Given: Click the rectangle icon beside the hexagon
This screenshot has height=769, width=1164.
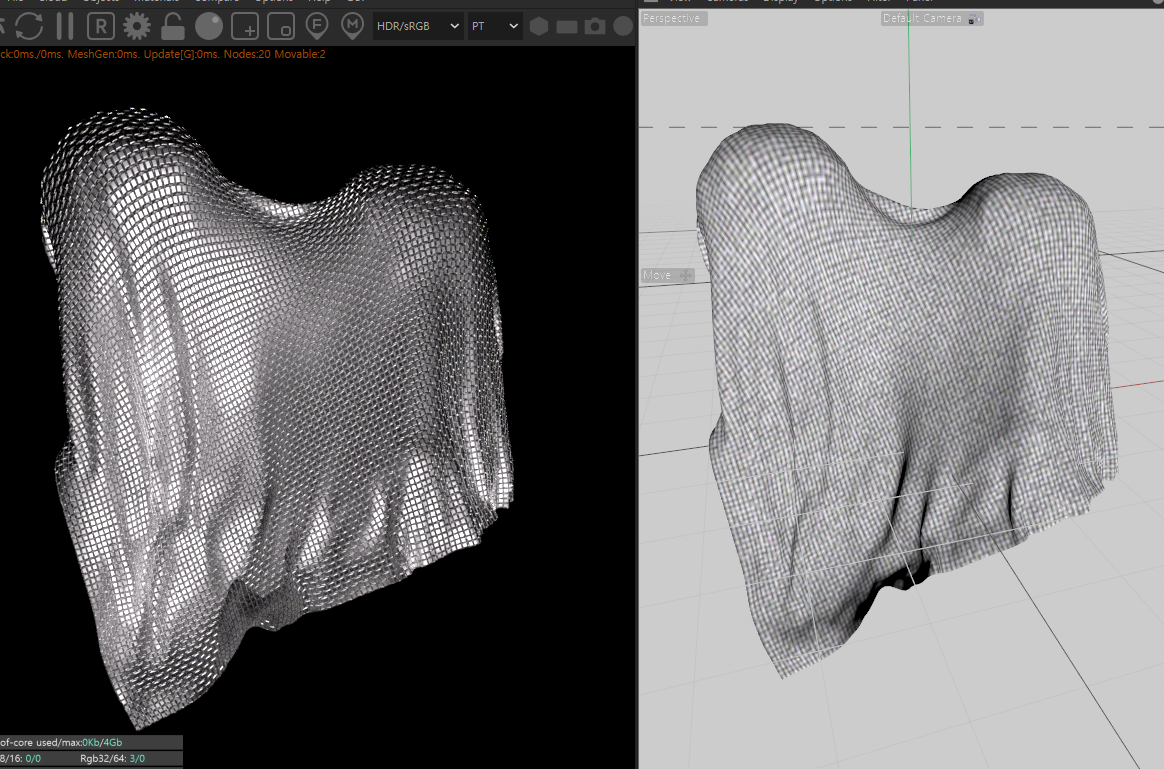Looking at the screenshot, I should pos(567,27).
